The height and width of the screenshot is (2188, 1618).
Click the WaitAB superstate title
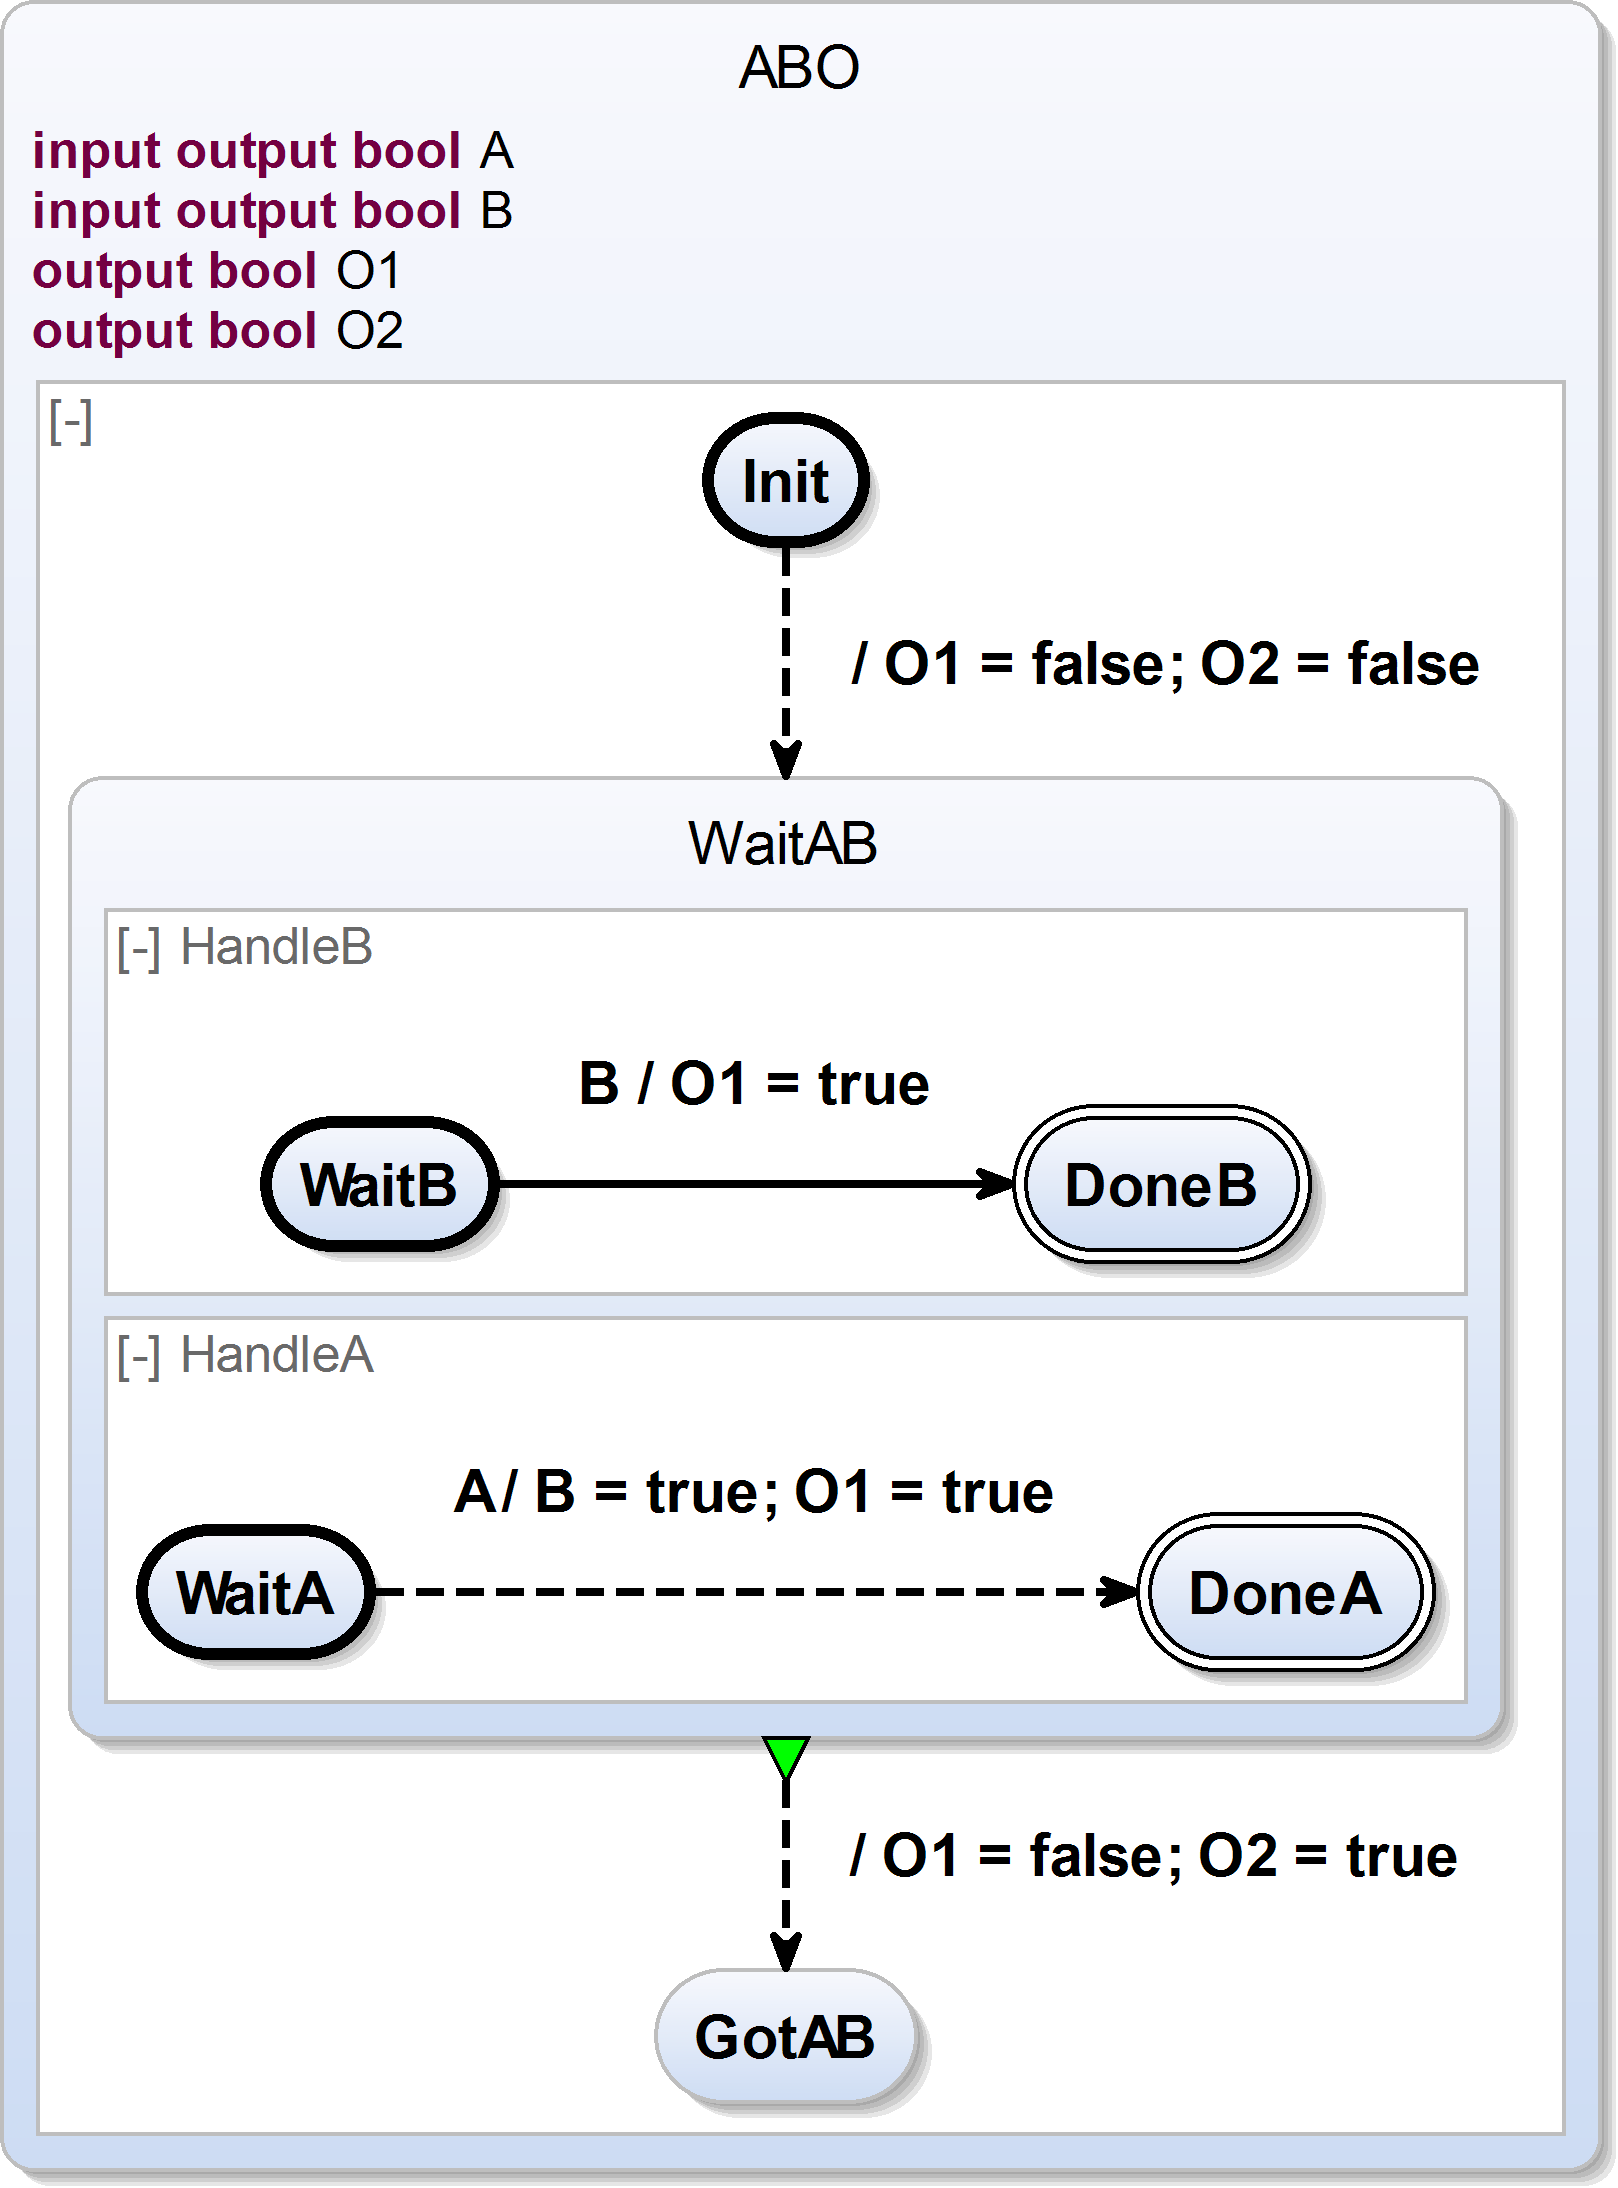click(x=783, y=843)
